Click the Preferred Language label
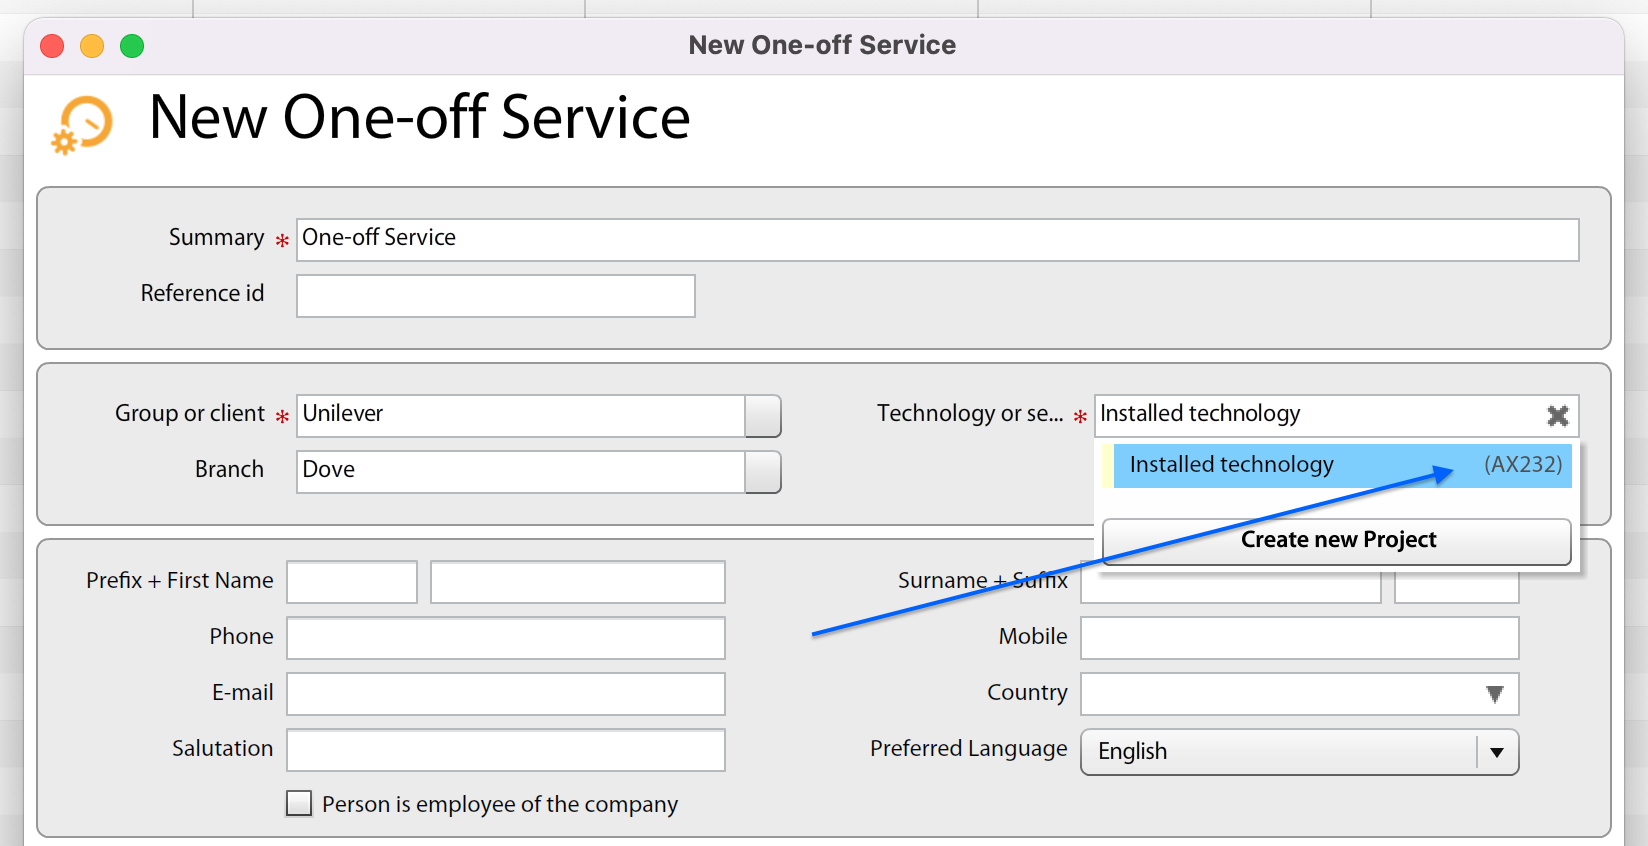The width and height of the screenshot is (1648, 846). point(968,749)
